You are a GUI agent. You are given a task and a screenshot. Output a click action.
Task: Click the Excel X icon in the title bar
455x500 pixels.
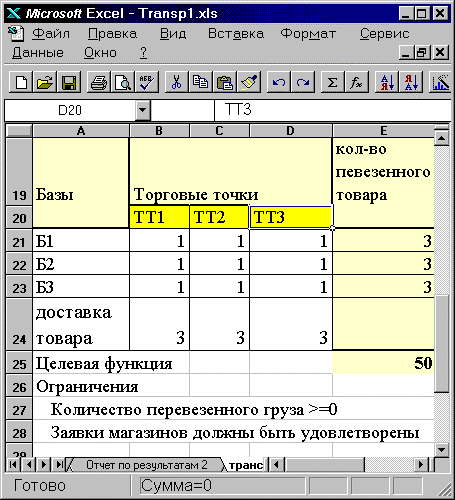(14, 13)
